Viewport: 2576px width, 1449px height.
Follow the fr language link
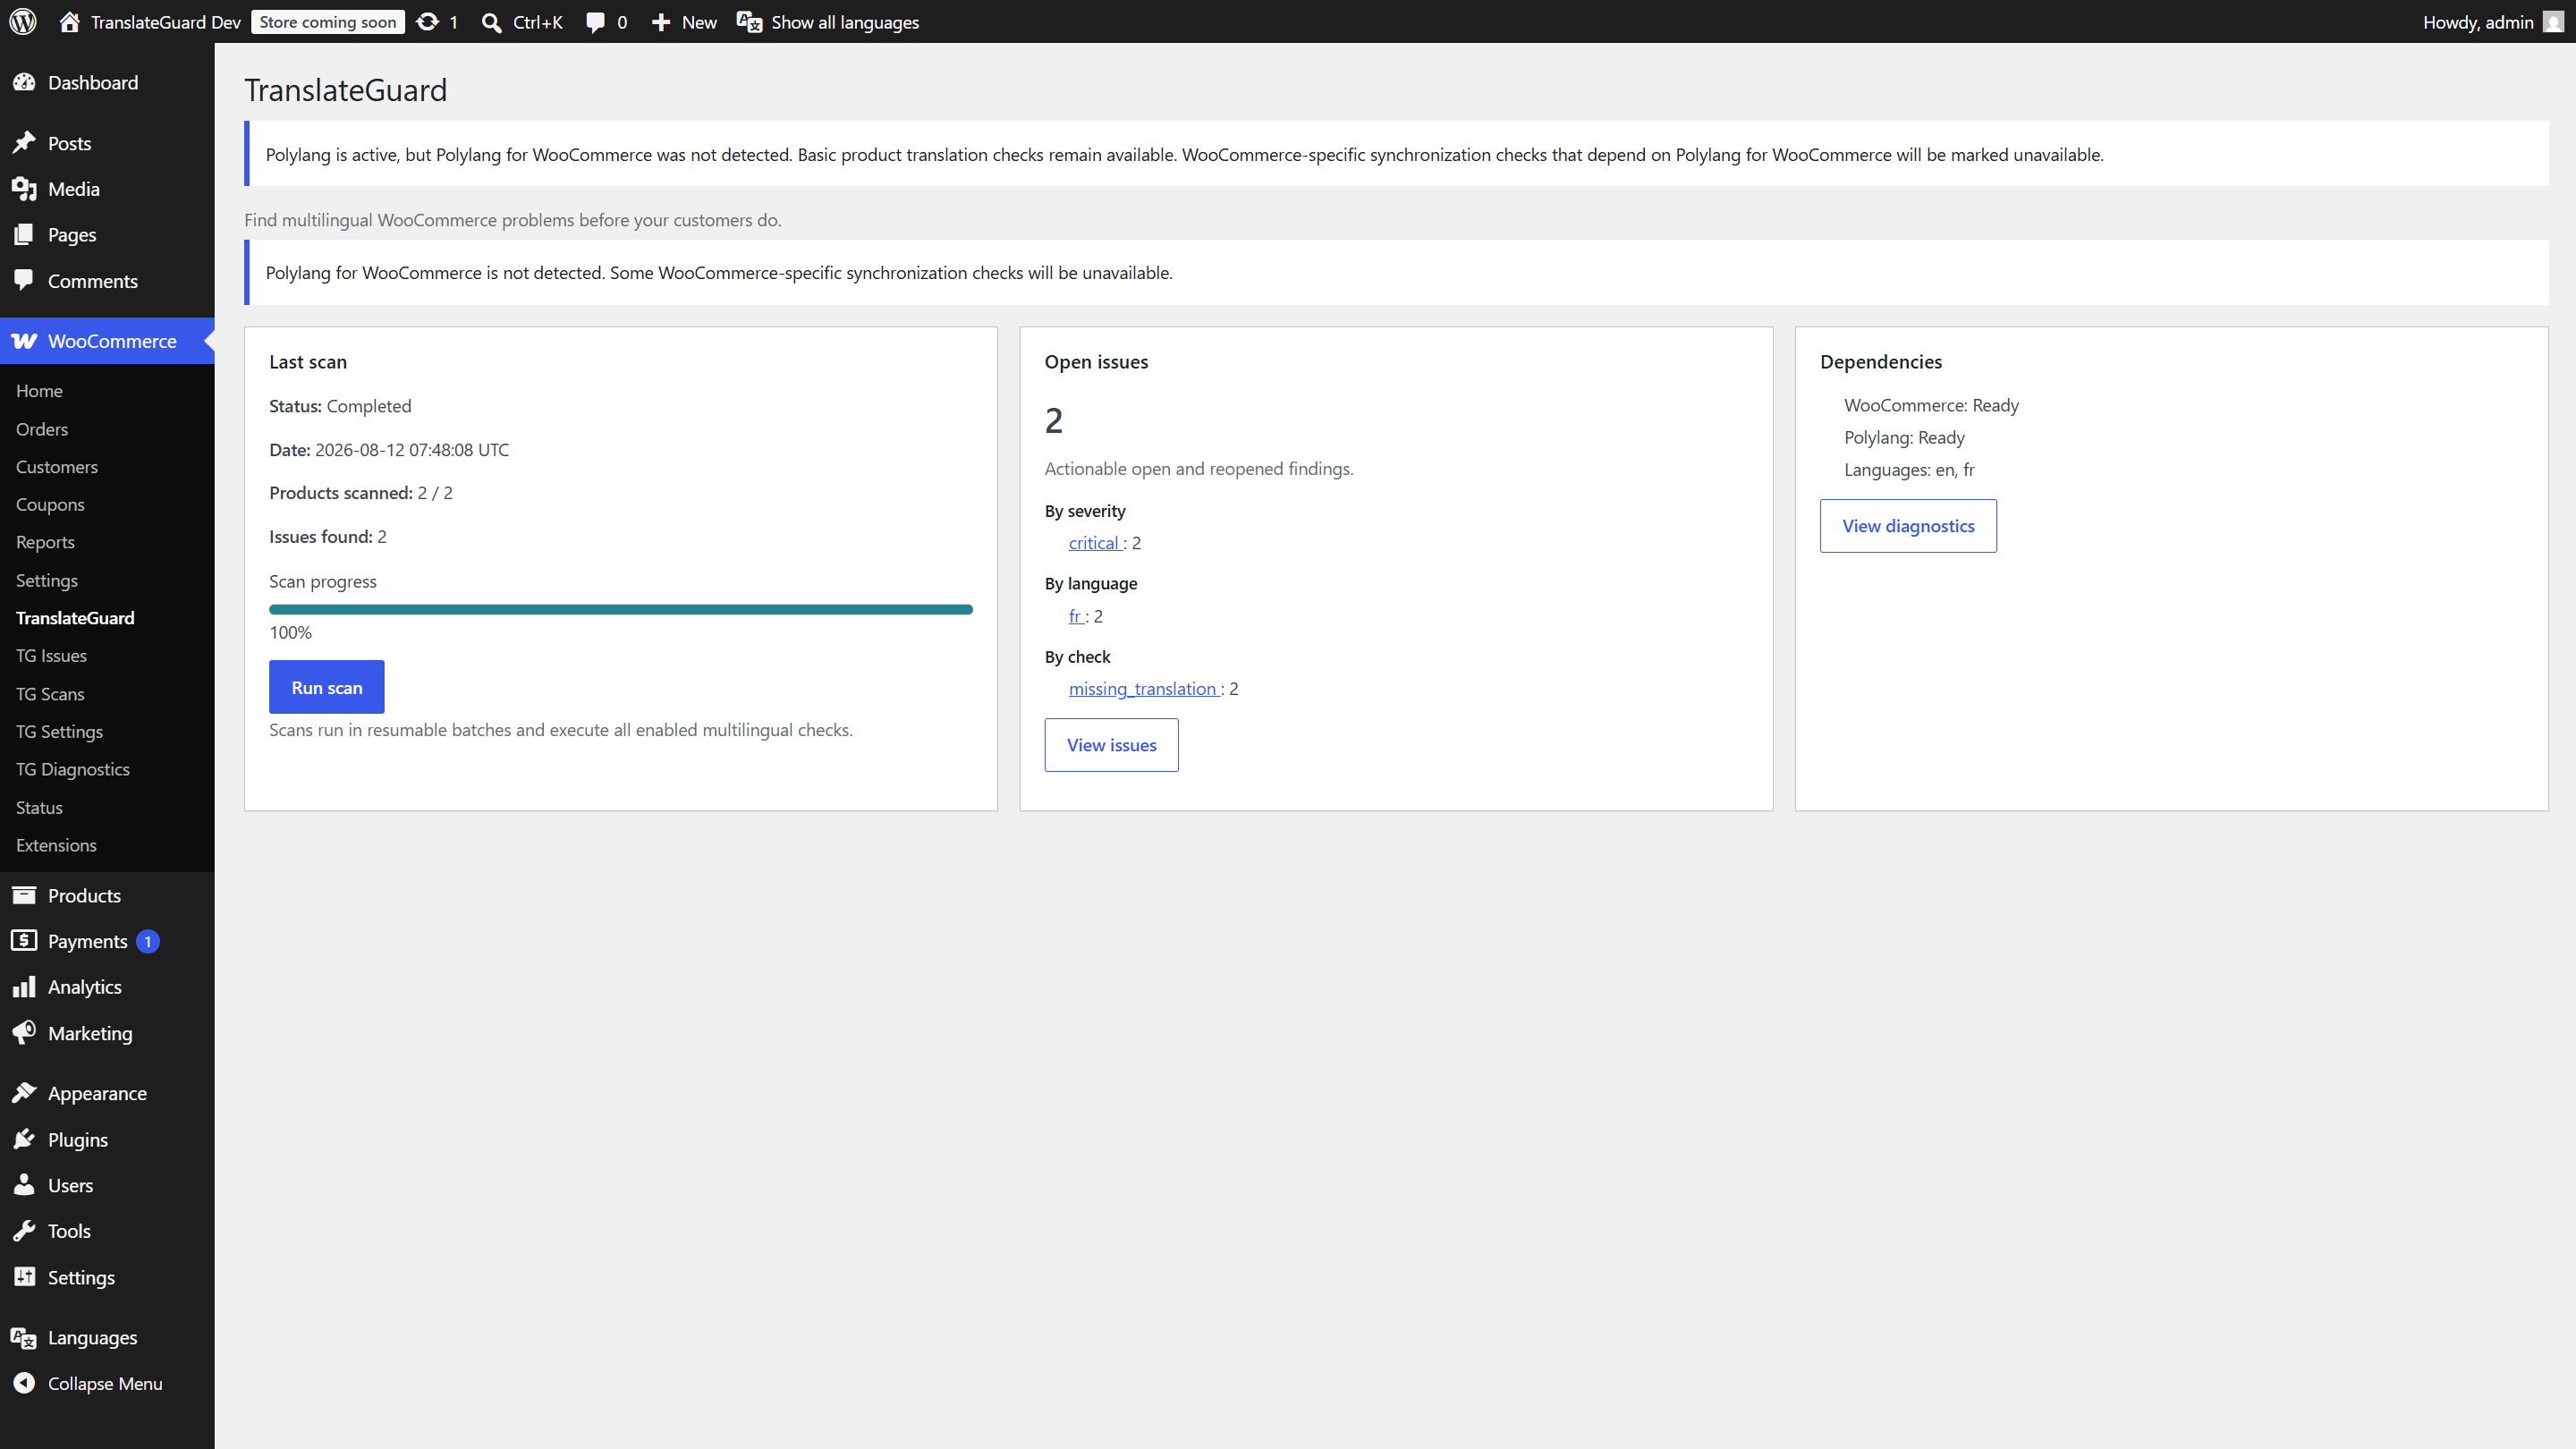(x=1076, y=616)
